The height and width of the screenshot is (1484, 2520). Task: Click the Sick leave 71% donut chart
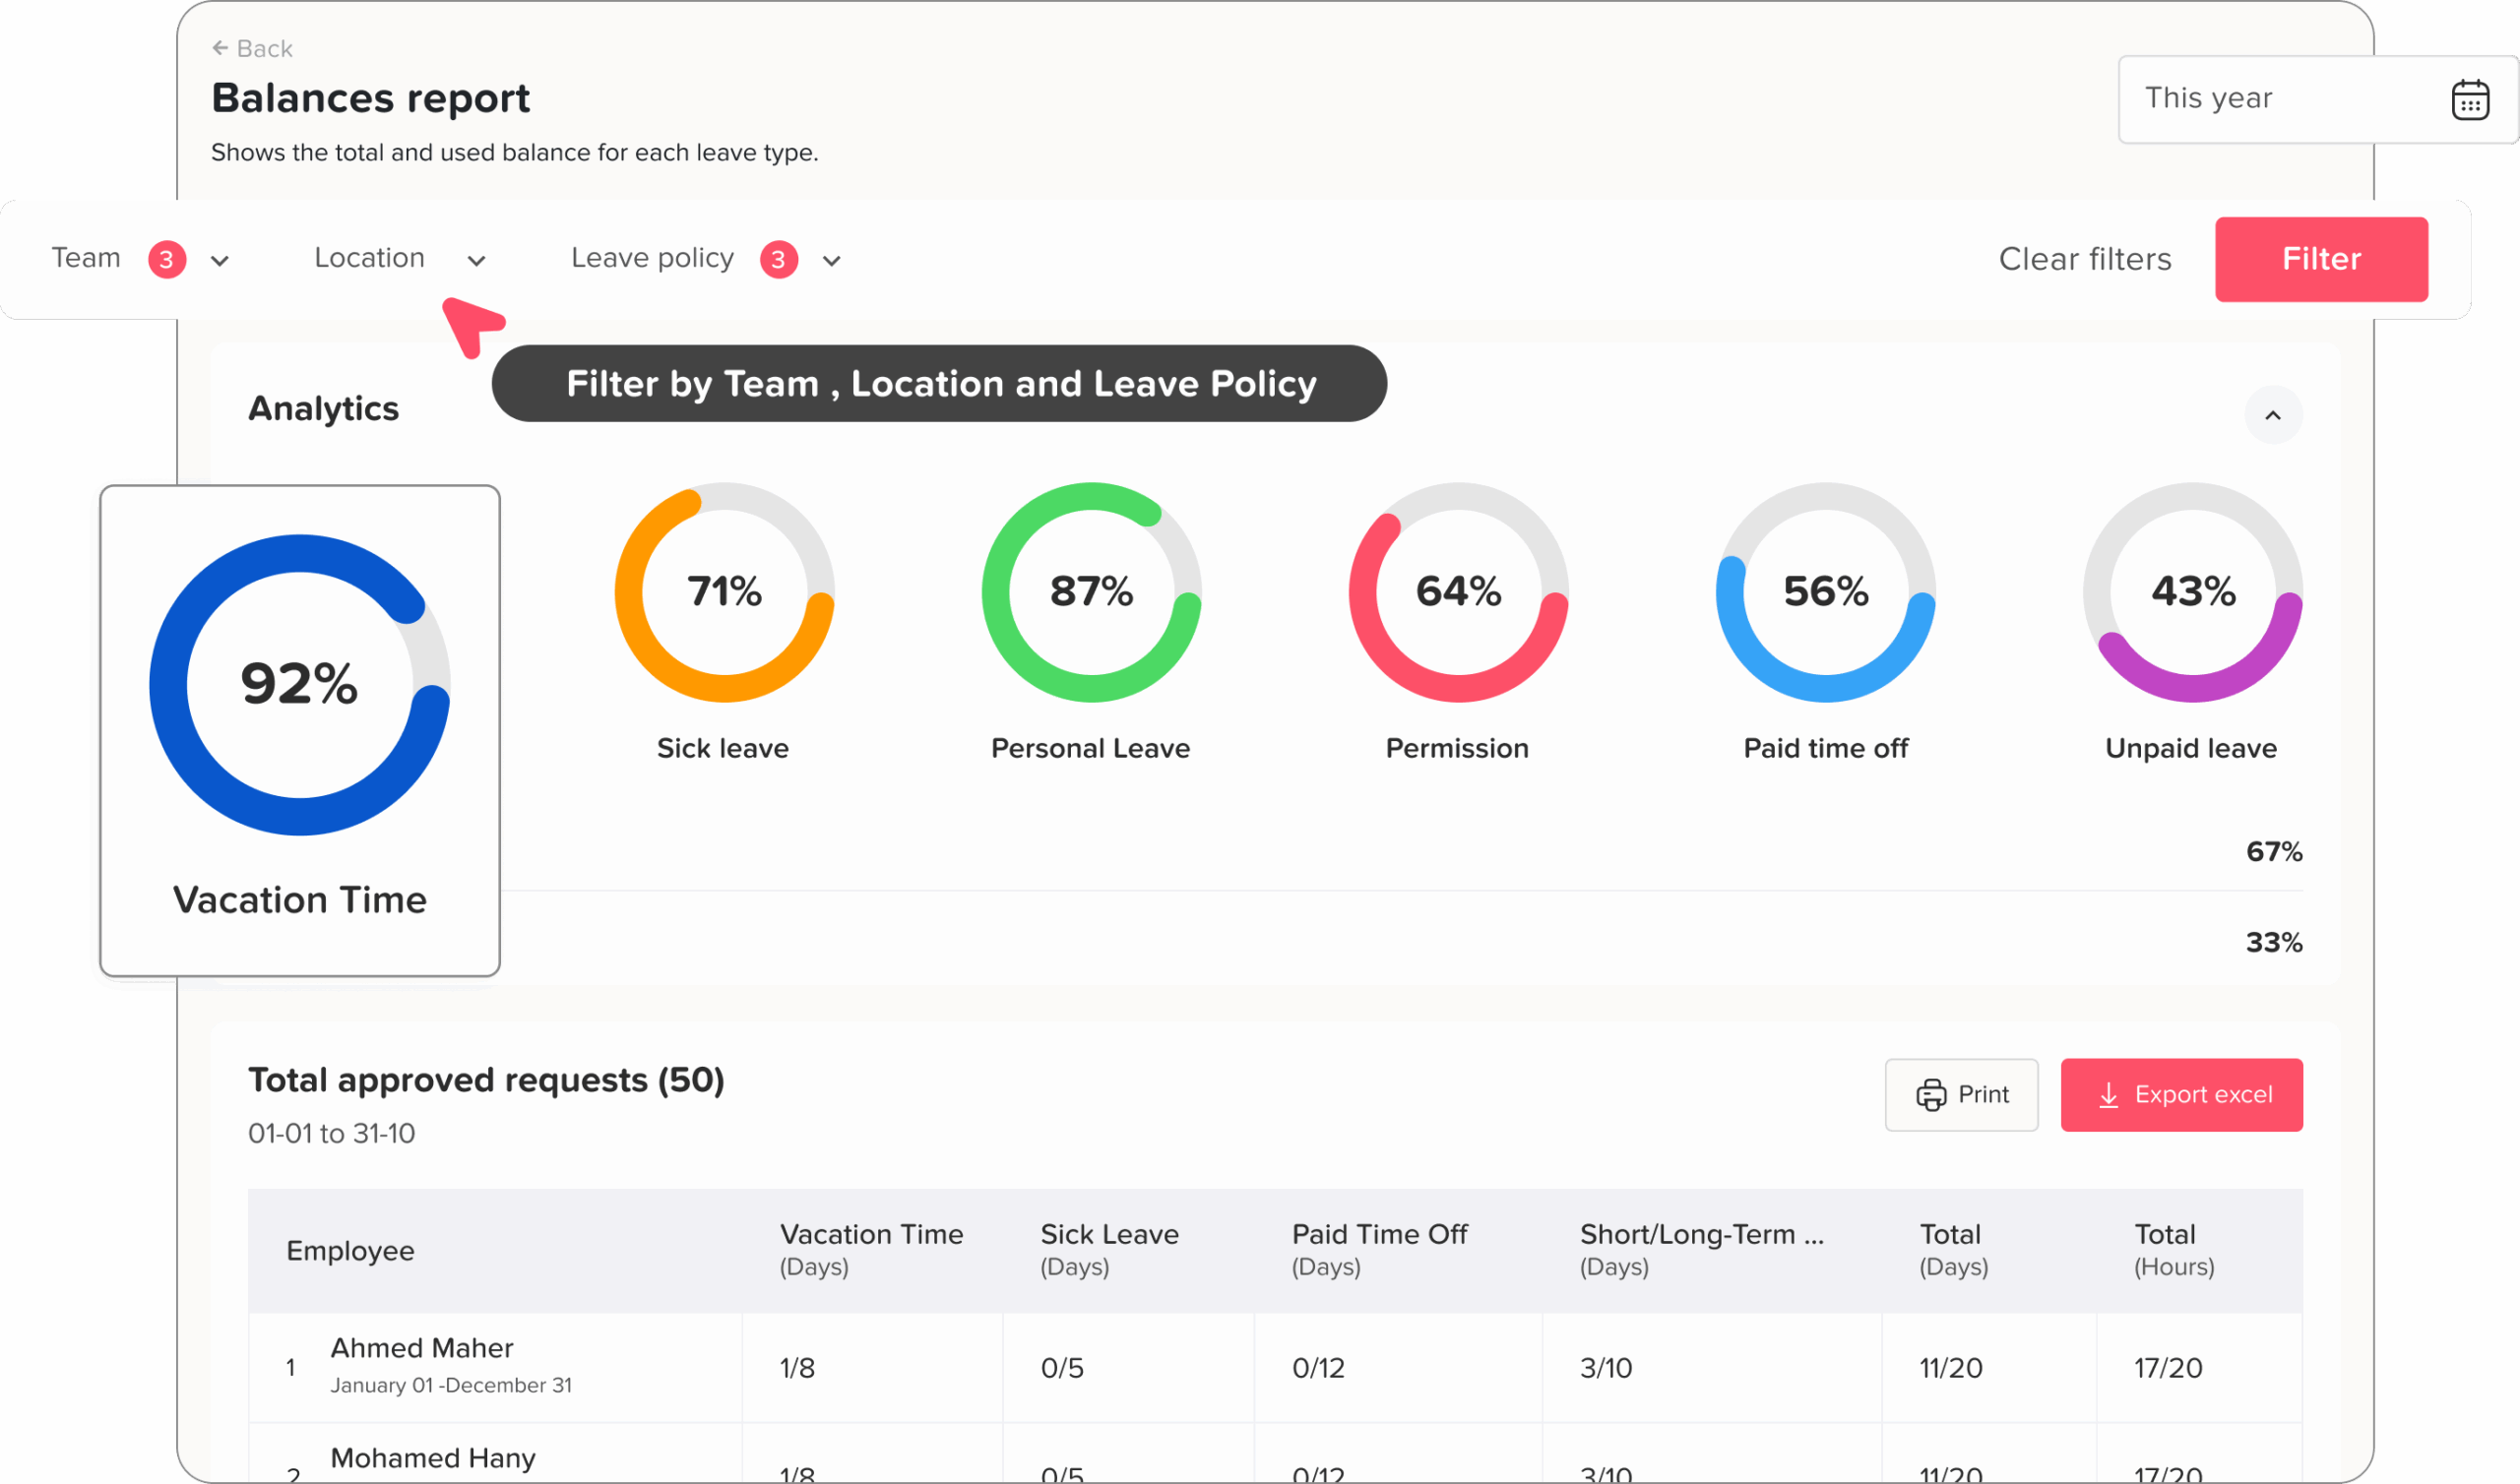(724, 592)
